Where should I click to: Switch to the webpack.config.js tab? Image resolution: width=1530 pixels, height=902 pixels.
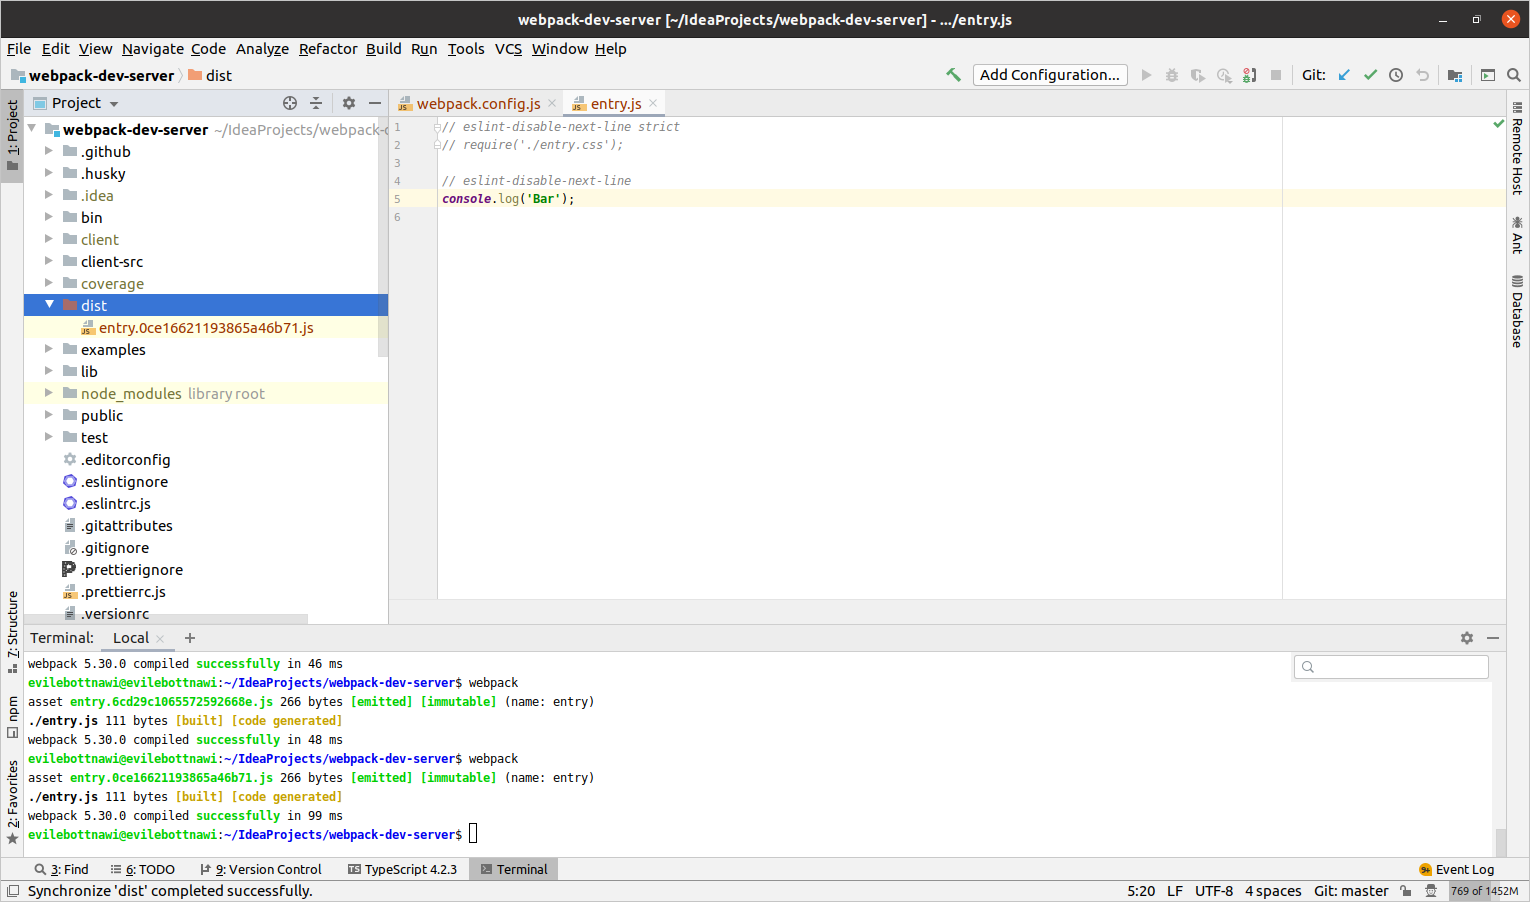pyautogui.click(x=478, y=103)
